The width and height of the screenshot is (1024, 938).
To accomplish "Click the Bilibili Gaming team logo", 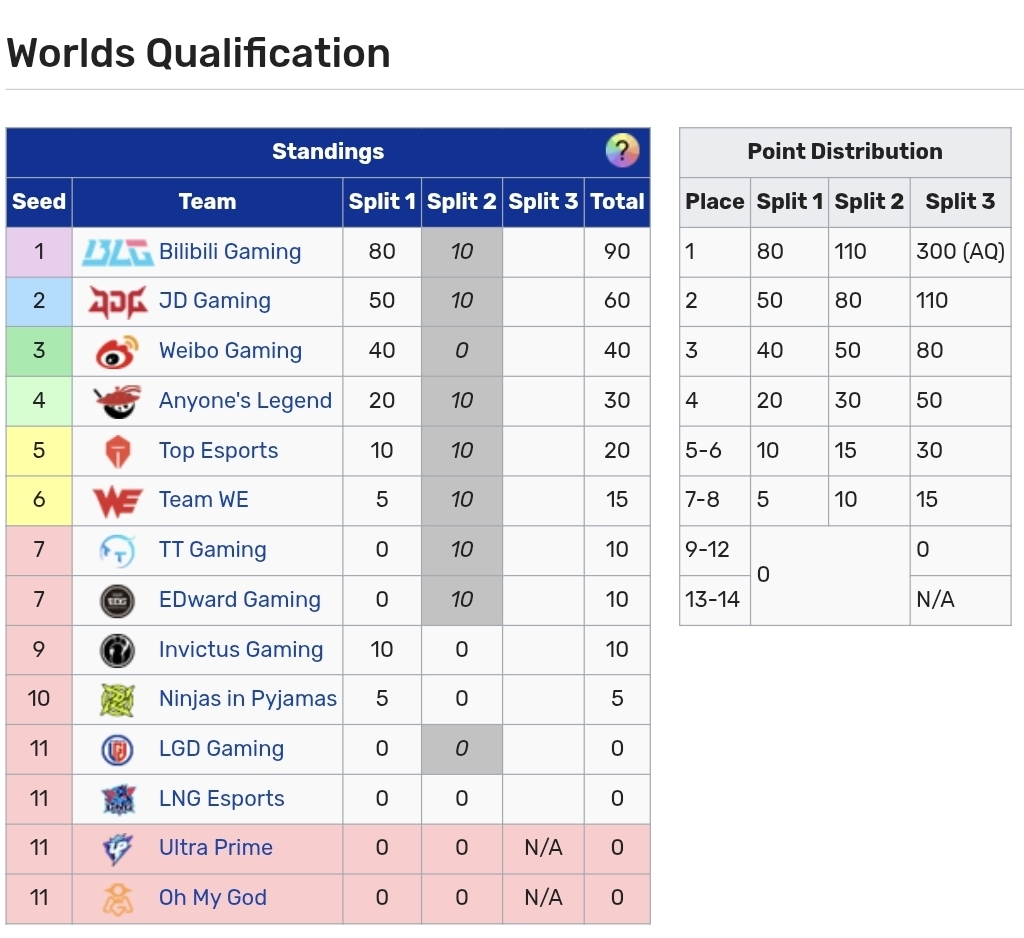I will point(118,252).
